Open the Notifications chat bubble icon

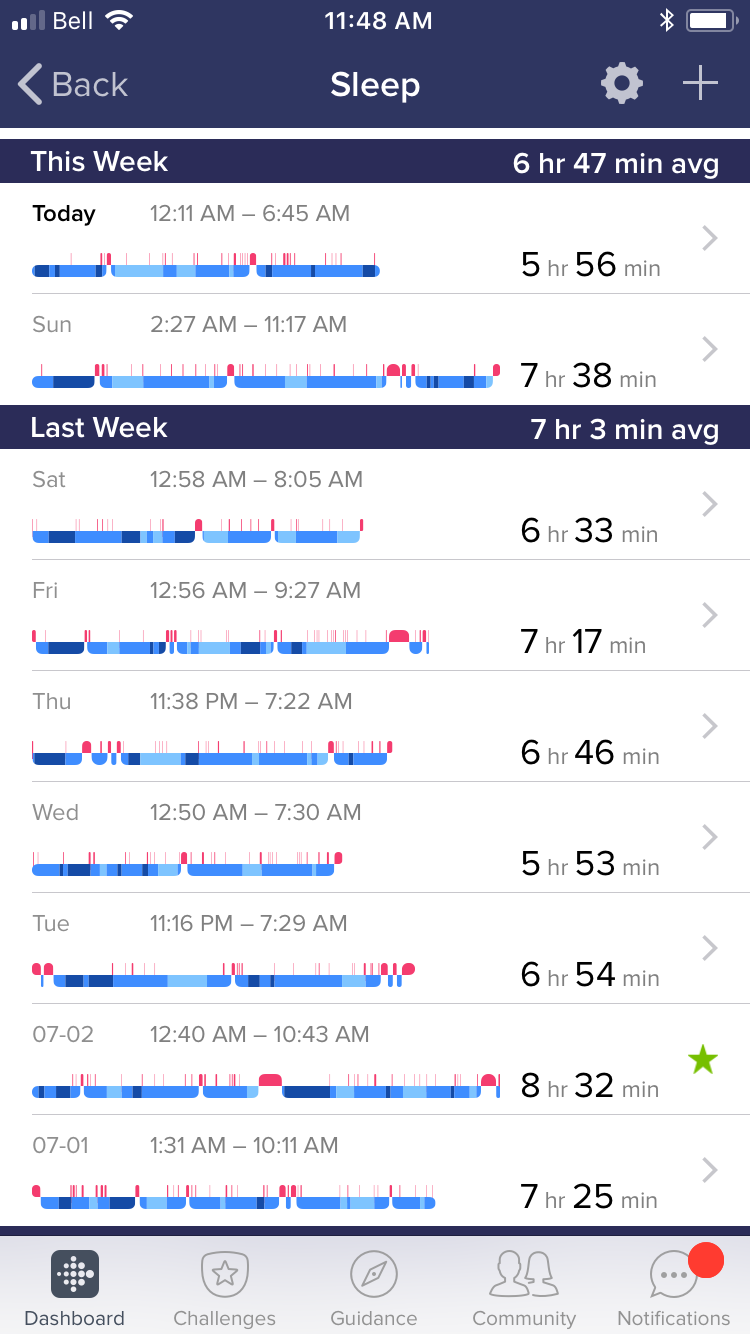click(x=672, y=1276)
